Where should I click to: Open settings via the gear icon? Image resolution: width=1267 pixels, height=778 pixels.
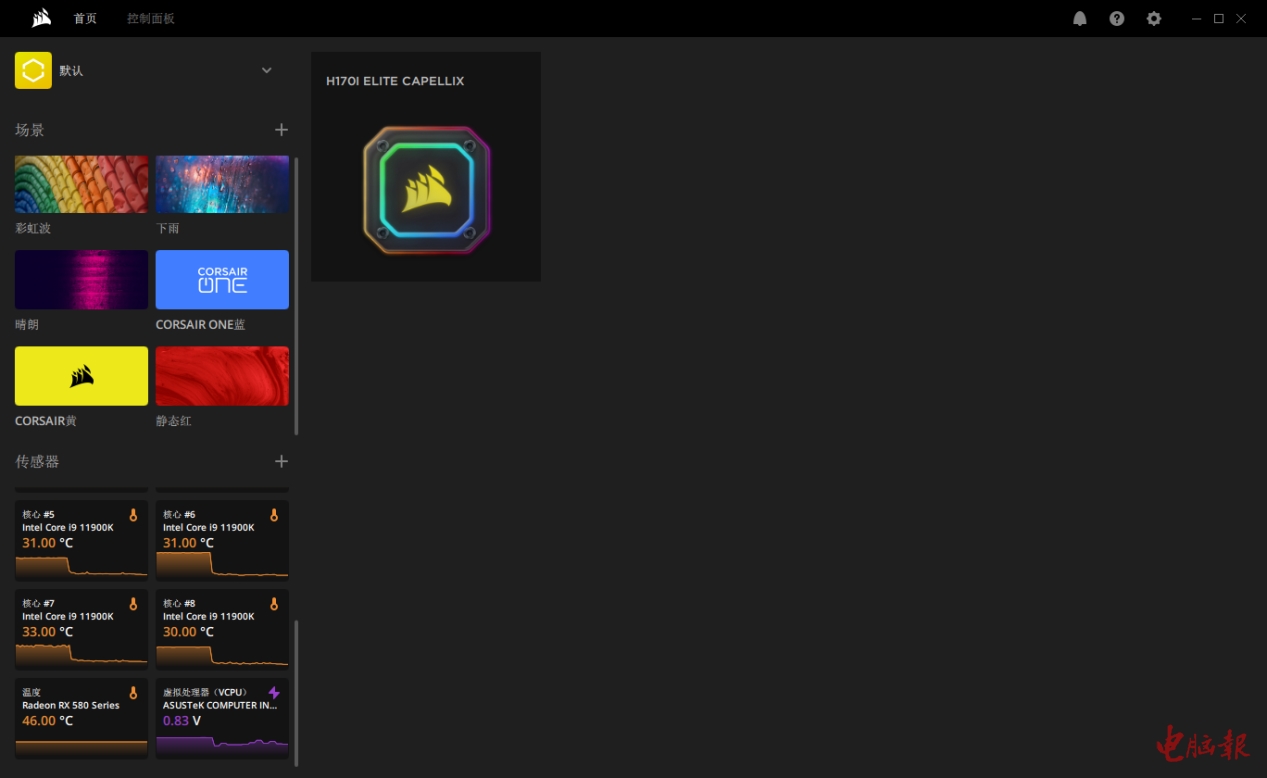[x=1154, y=19]
